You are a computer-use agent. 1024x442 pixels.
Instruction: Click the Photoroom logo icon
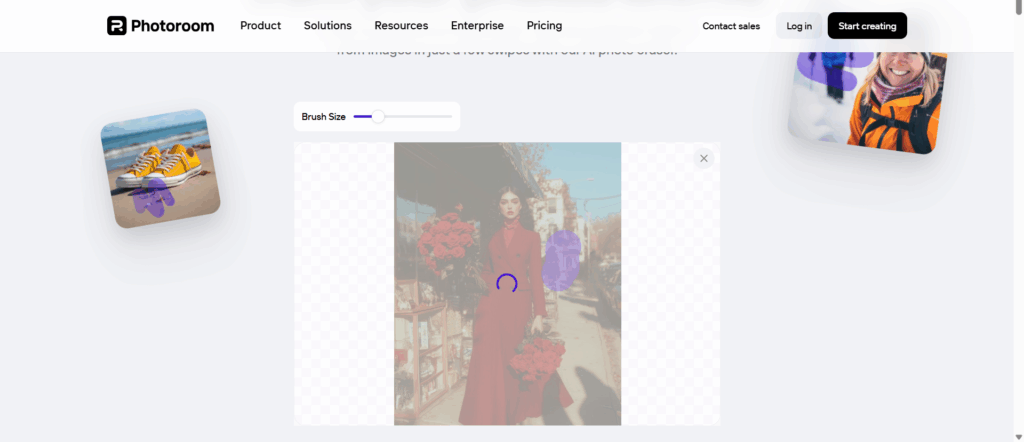click(116, 26)
